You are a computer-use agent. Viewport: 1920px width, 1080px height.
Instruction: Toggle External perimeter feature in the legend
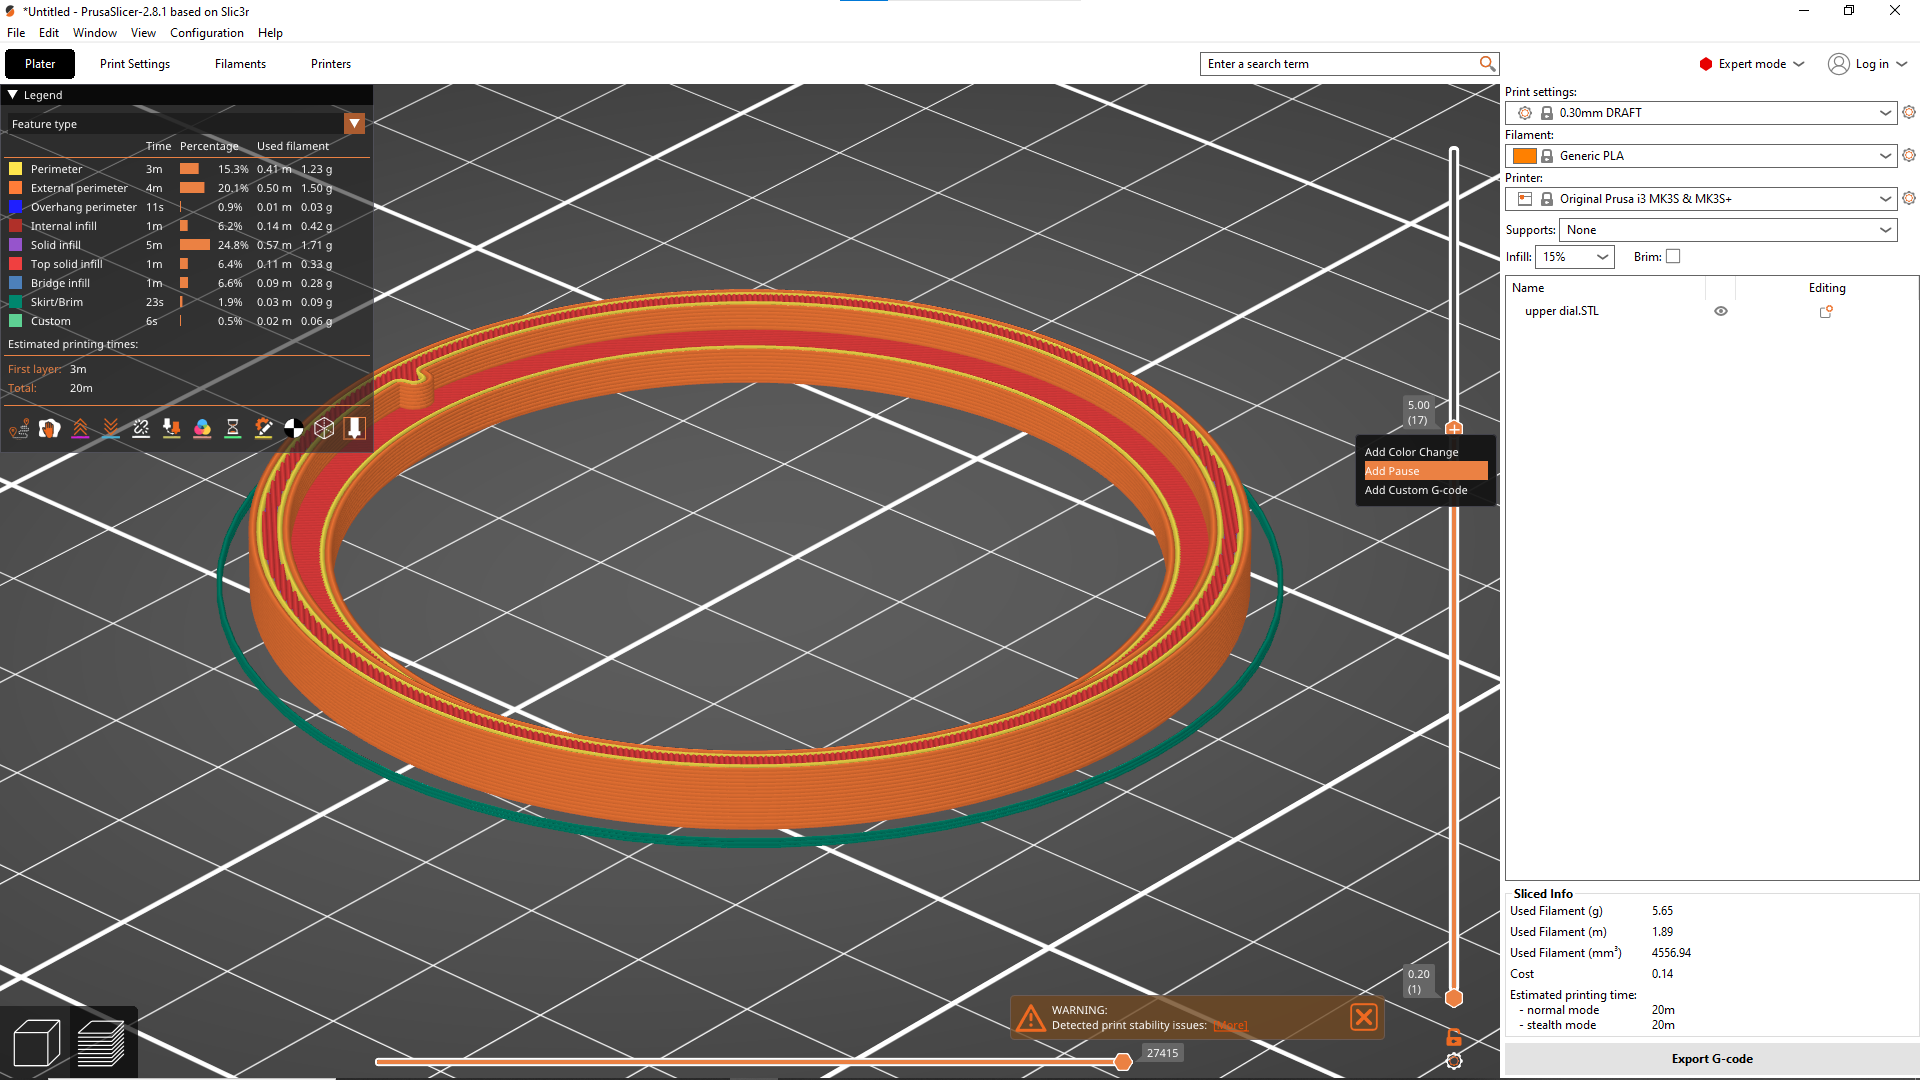[79, 188]
